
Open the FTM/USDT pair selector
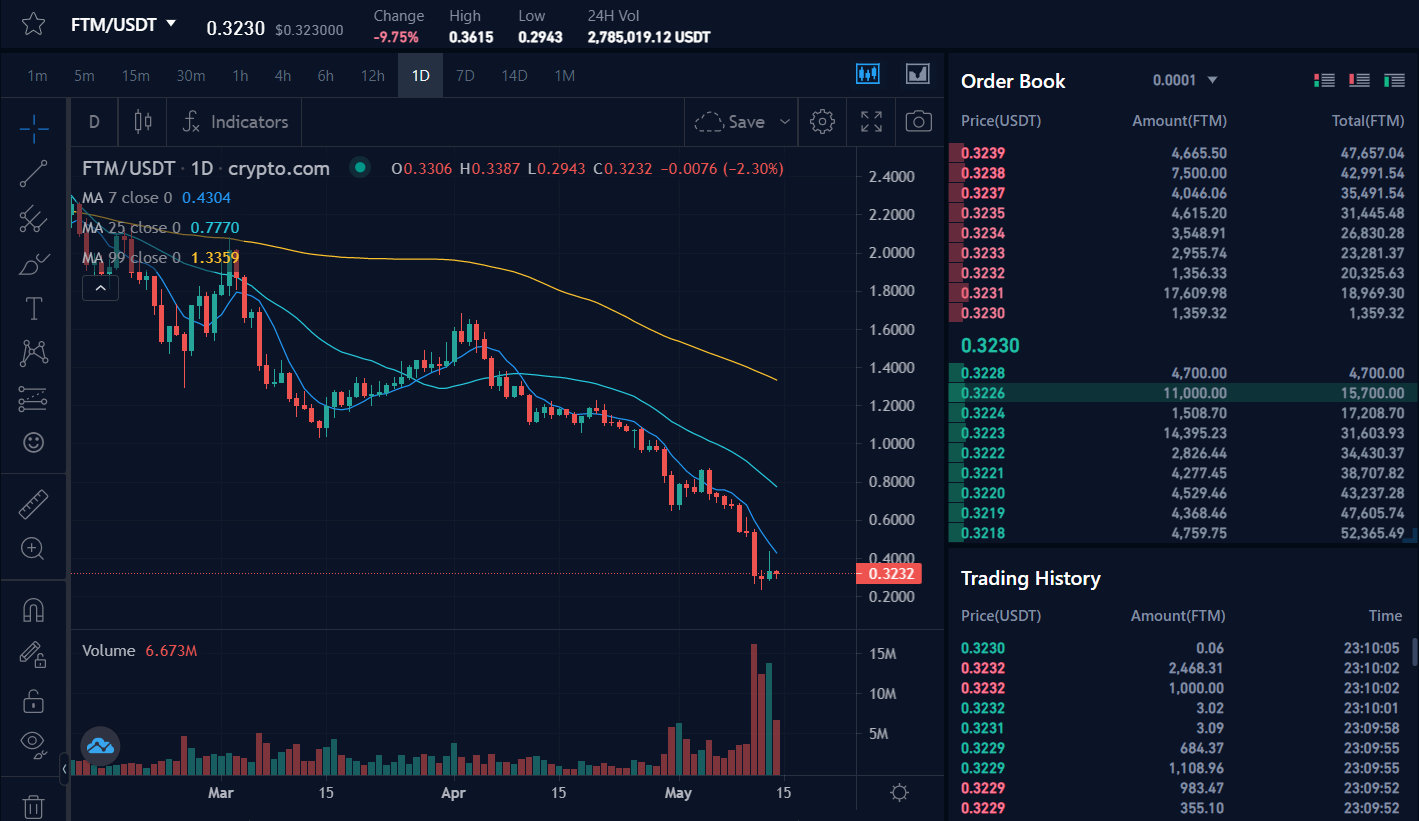click(x=122, y=24)
